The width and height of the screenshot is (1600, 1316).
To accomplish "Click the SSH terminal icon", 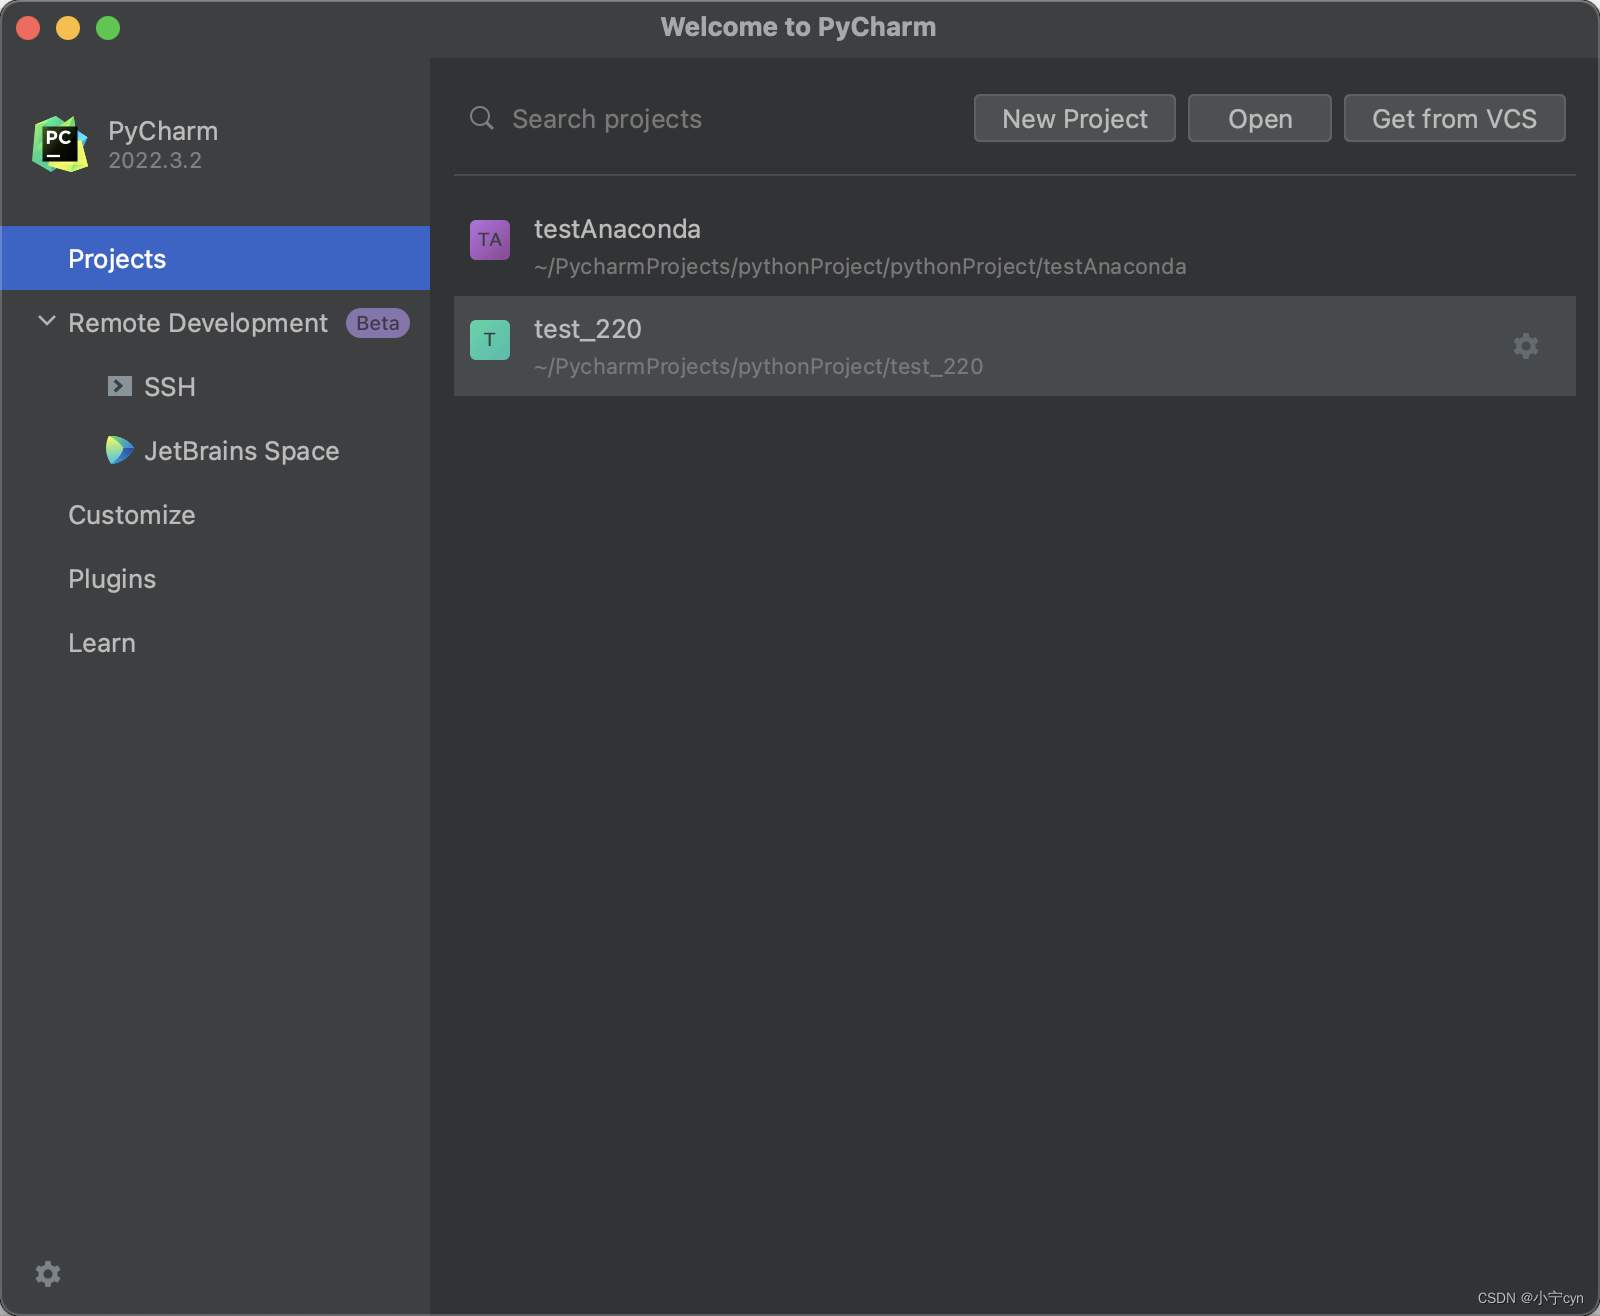I will click(x=120, y=386).
